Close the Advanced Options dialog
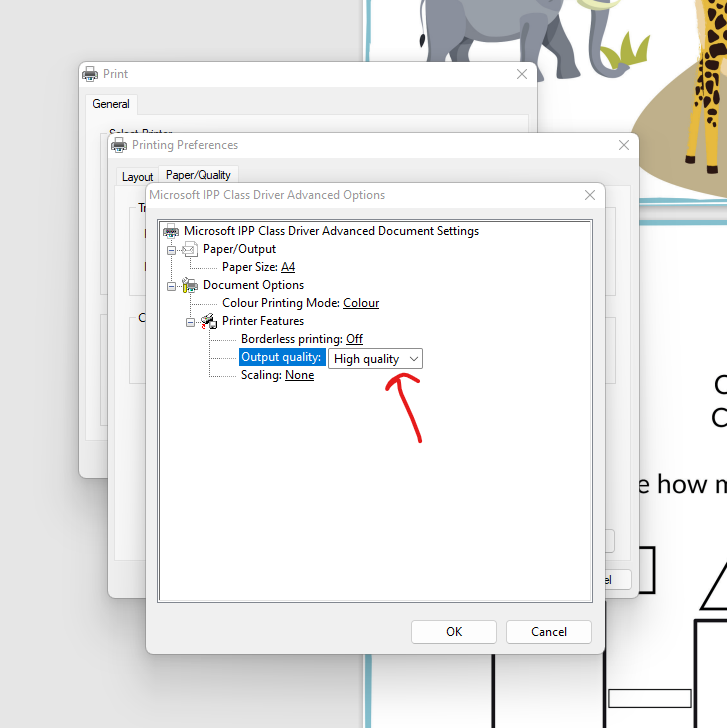 tap(590, 195)
